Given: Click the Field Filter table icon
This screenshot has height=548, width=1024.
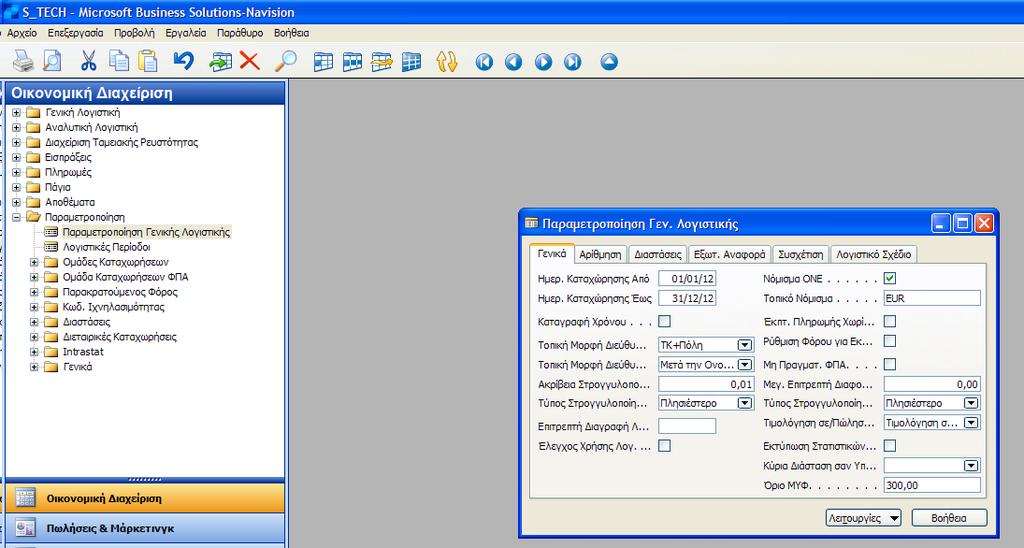Looking at the screenshot, I should (x=323, y=61).
